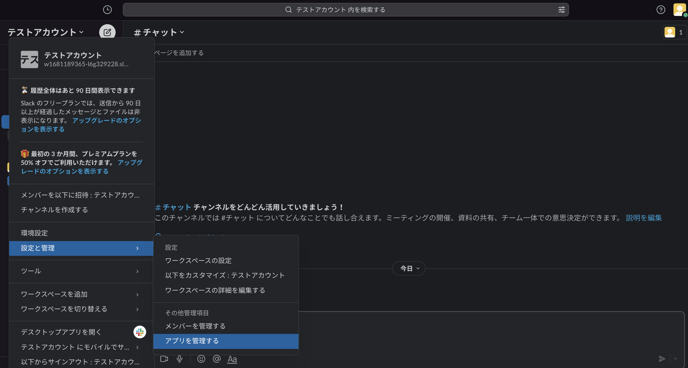Choose 以下をカスタマイズ : テストアカウント
The height and width of the screenshot is (368, 688).
(x=226, y=275)
